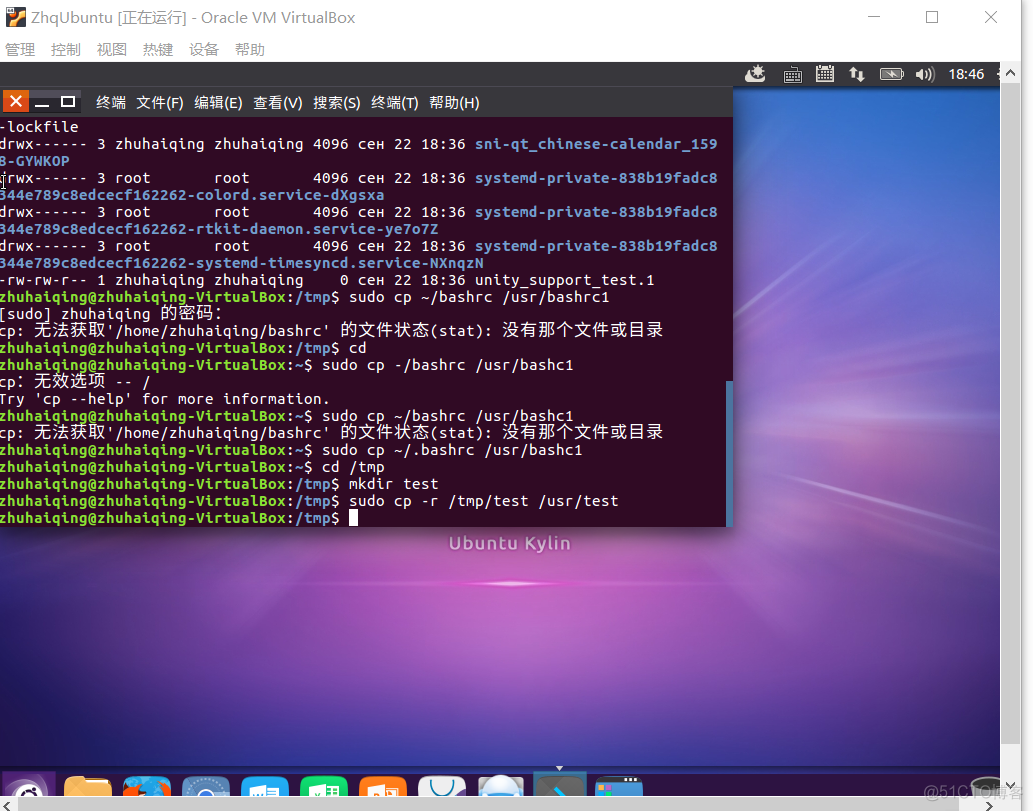Image resolution: width=1033 pixels, height=811 pixels.
Task: Open VirtualBox 管理 menu
Action: (20, 49)
